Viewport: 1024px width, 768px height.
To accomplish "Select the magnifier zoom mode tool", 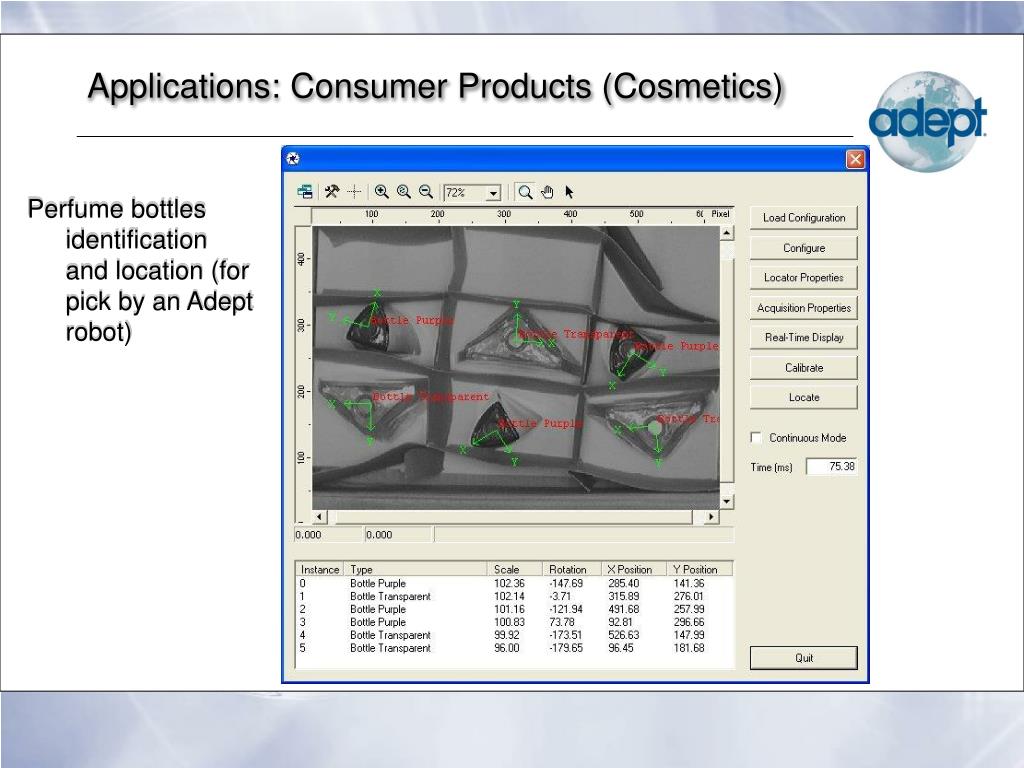I will click(x=525, y=192).
